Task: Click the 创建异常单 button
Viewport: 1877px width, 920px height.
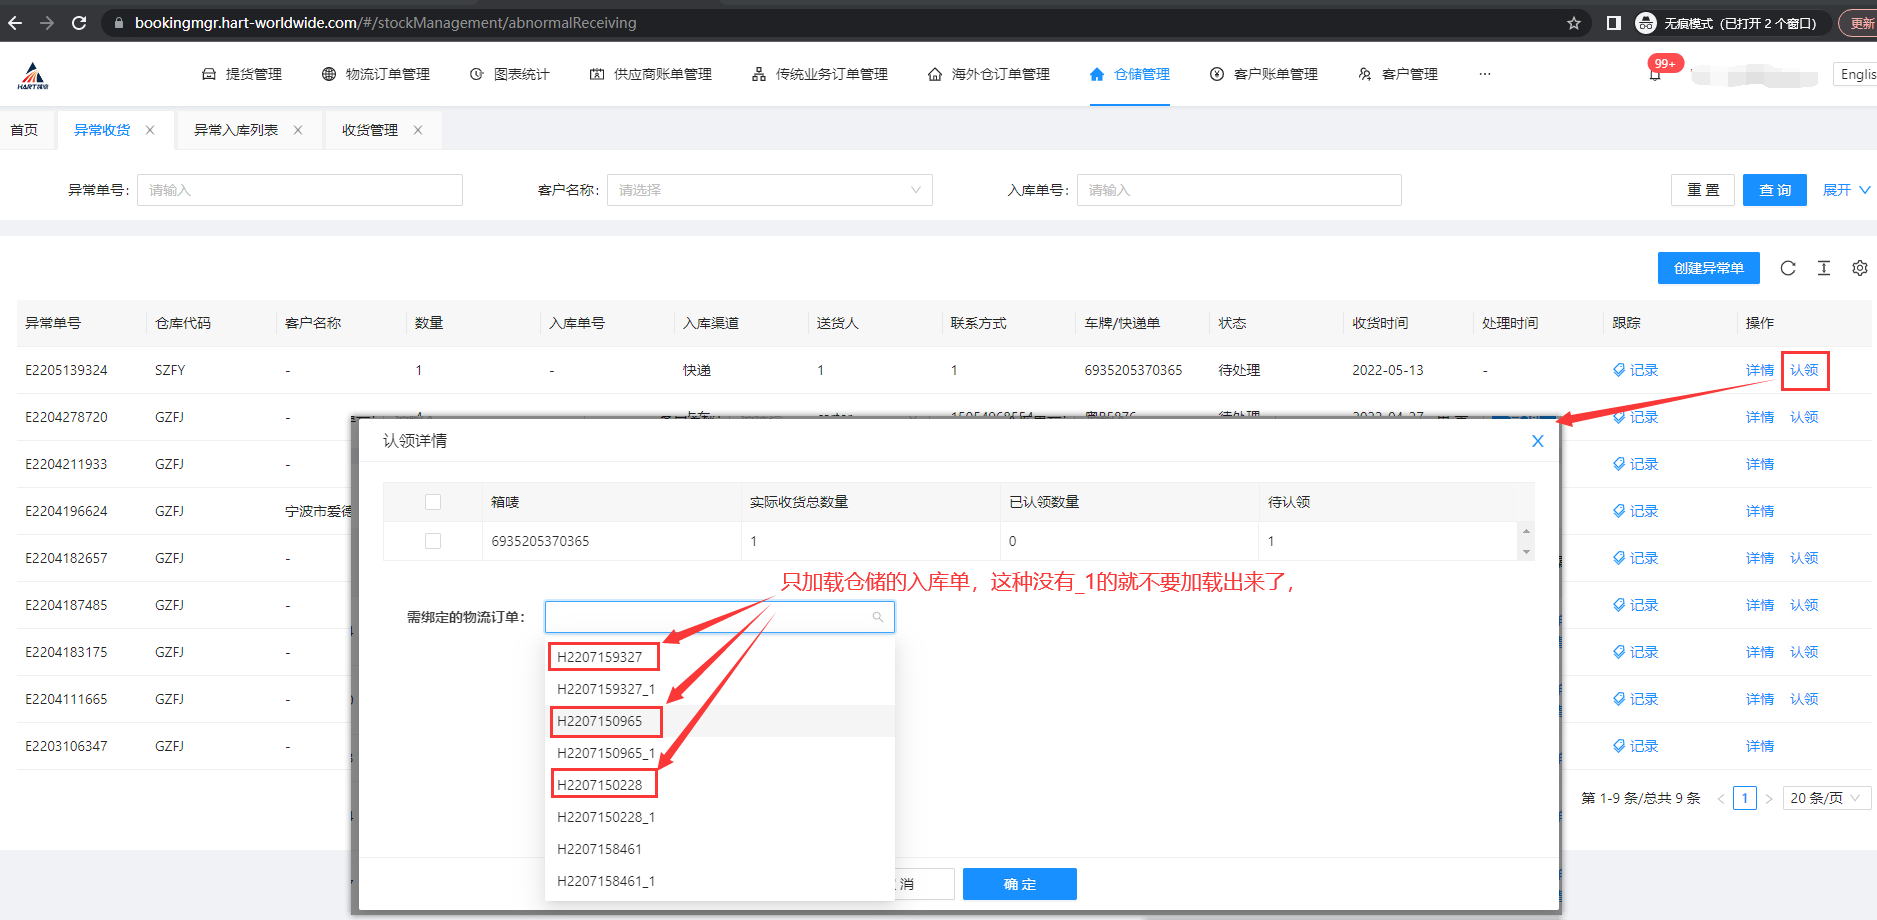Action: [x=1708, y=268]
